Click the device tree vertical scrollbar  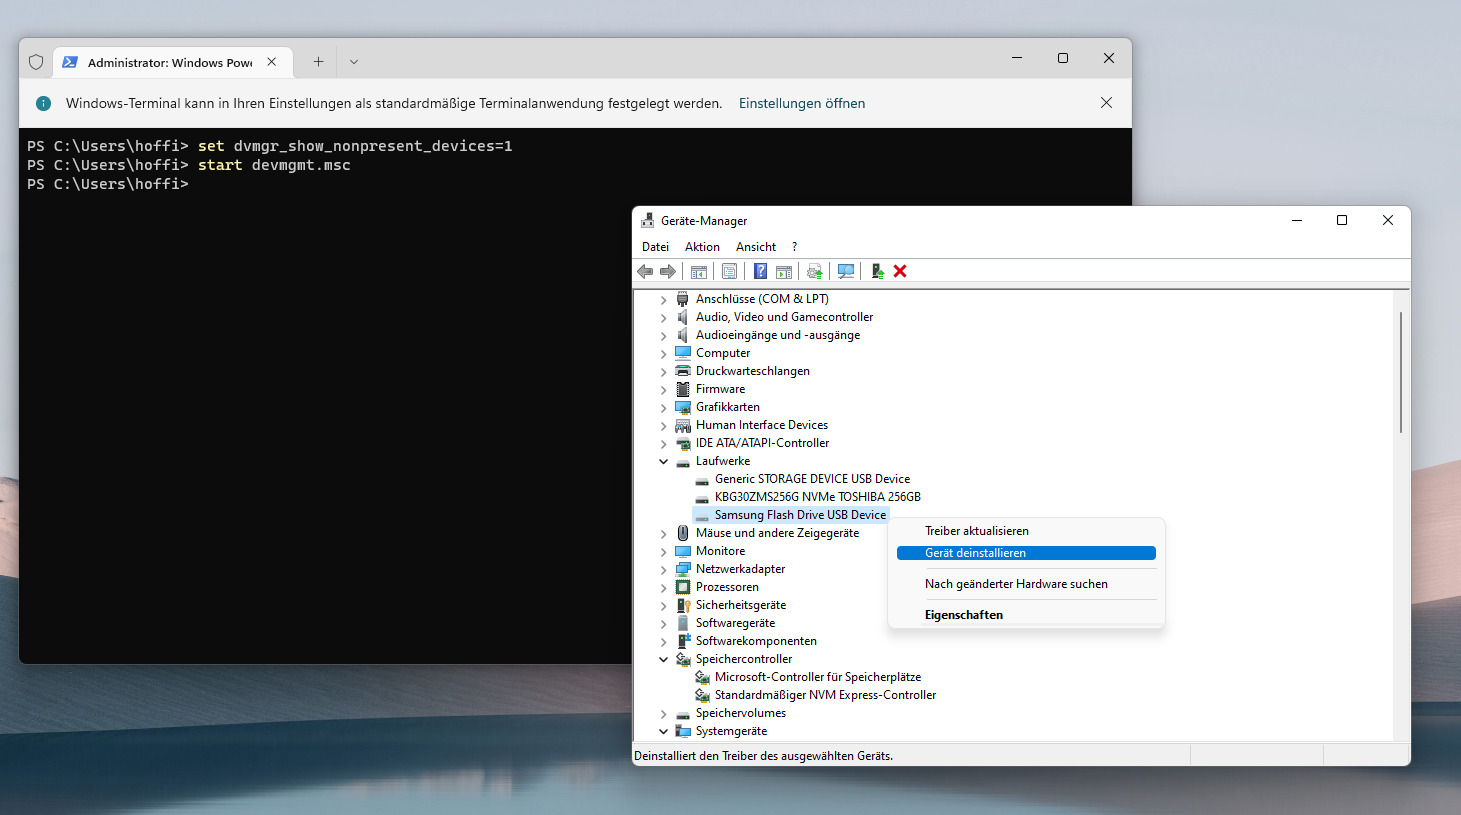point(1401,372)
